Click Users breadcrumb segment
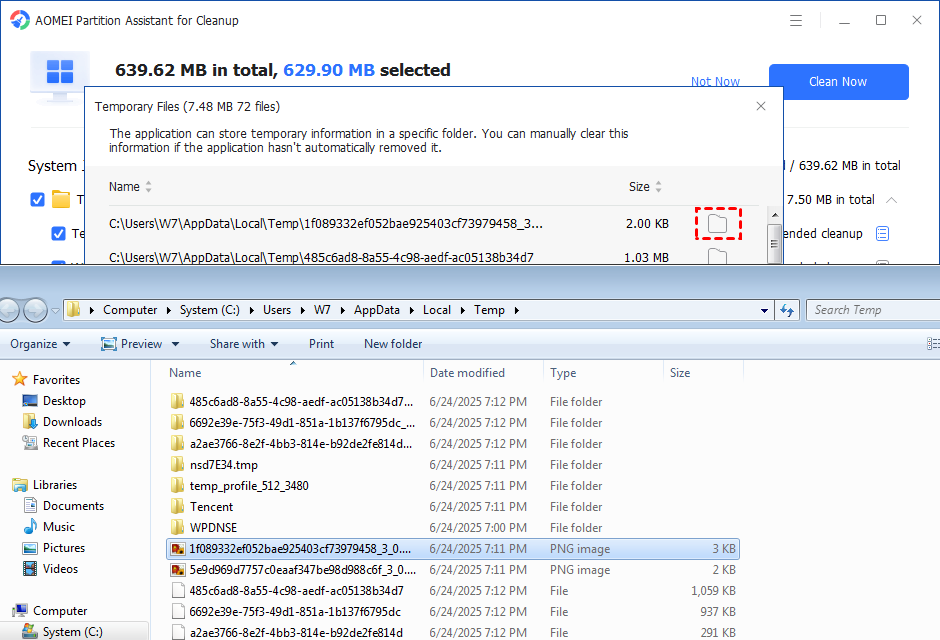Viewport: 940px width, 640px height. 277,310
